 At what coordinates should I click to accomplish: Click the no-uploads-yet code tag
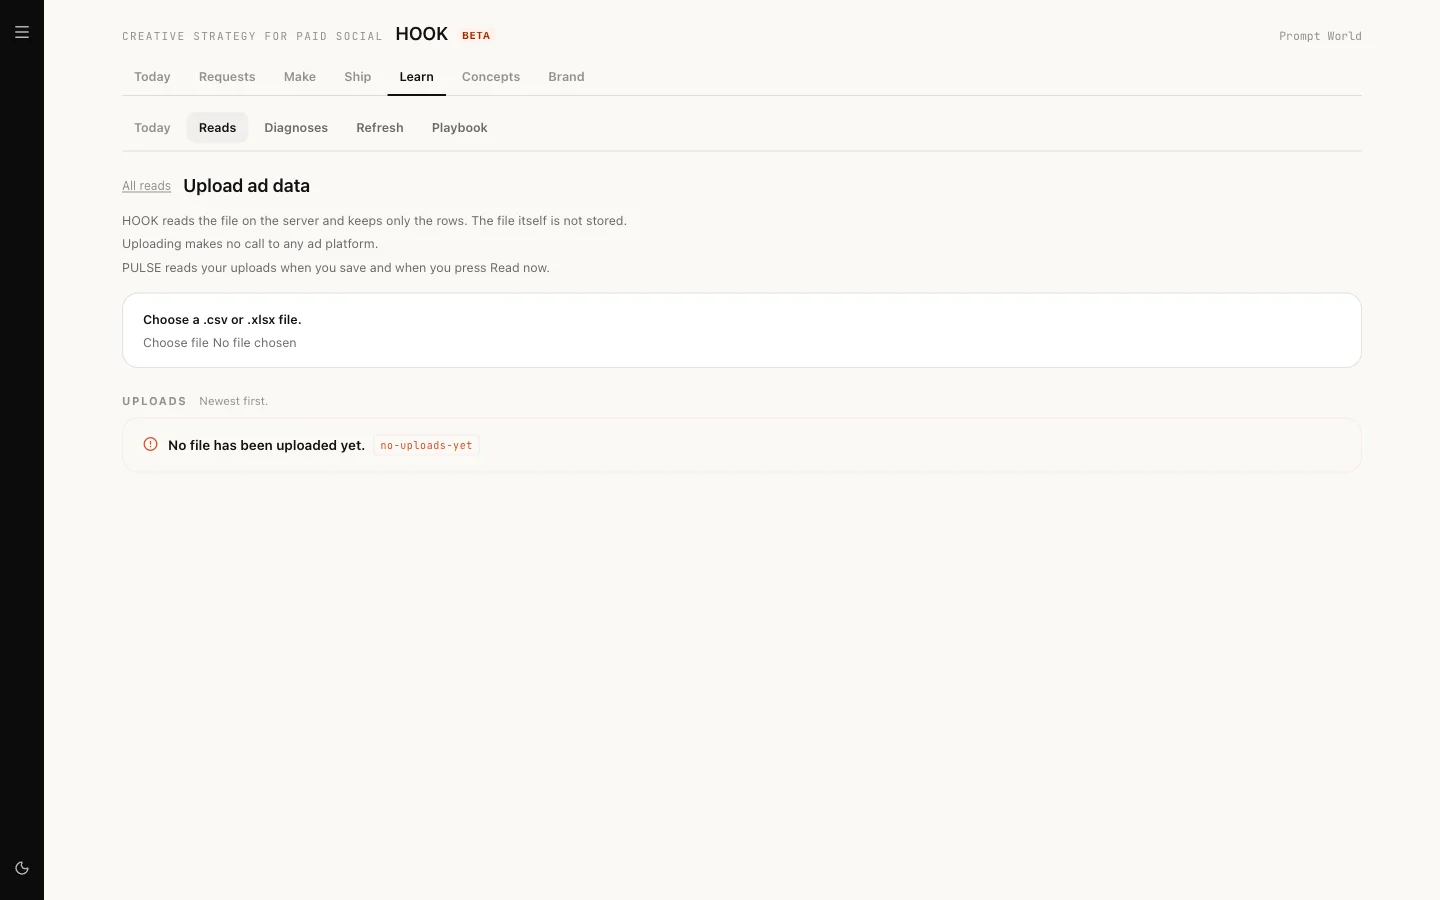[426, 445]
